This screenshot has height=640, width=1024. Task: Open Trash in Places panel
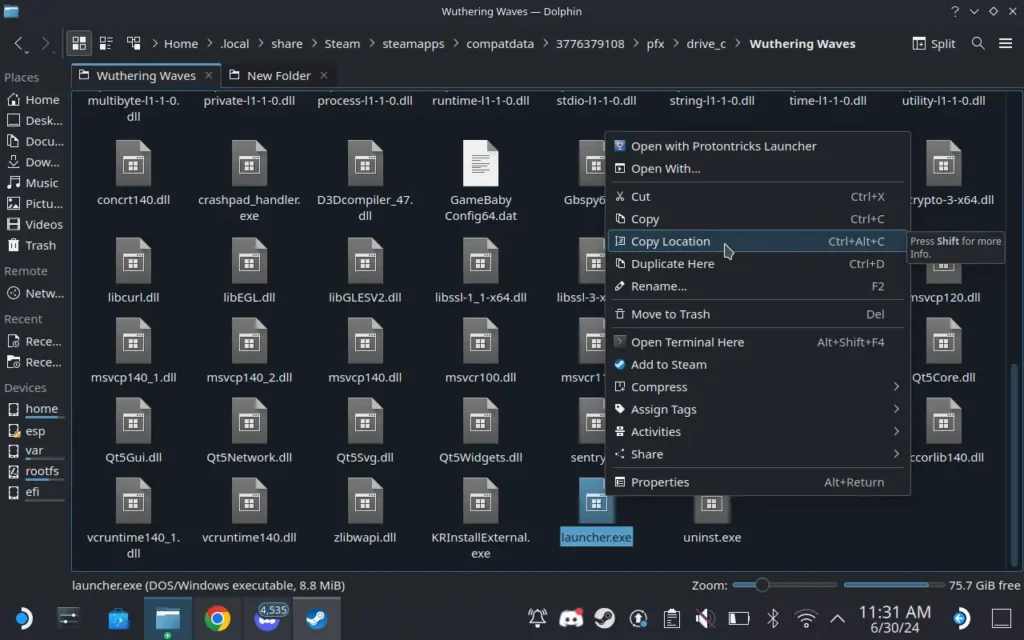(34, 246)
